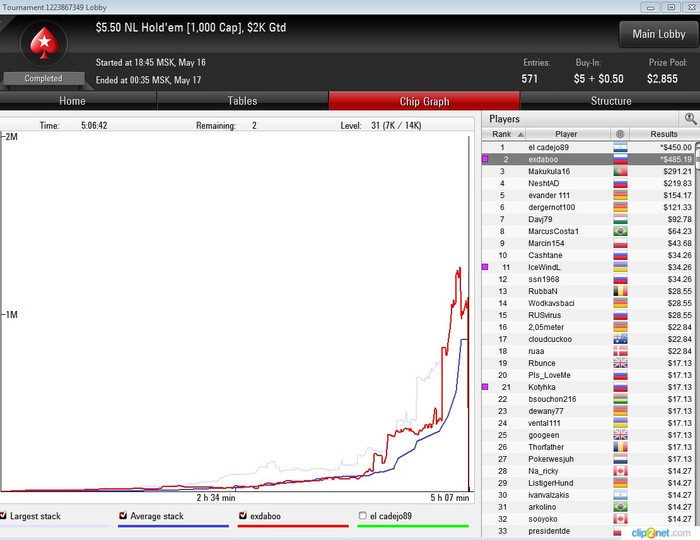Click the Argentina flag beside ivanvalzakis
Viewport: 700px width, 540px height.
[x=621, y=495]
